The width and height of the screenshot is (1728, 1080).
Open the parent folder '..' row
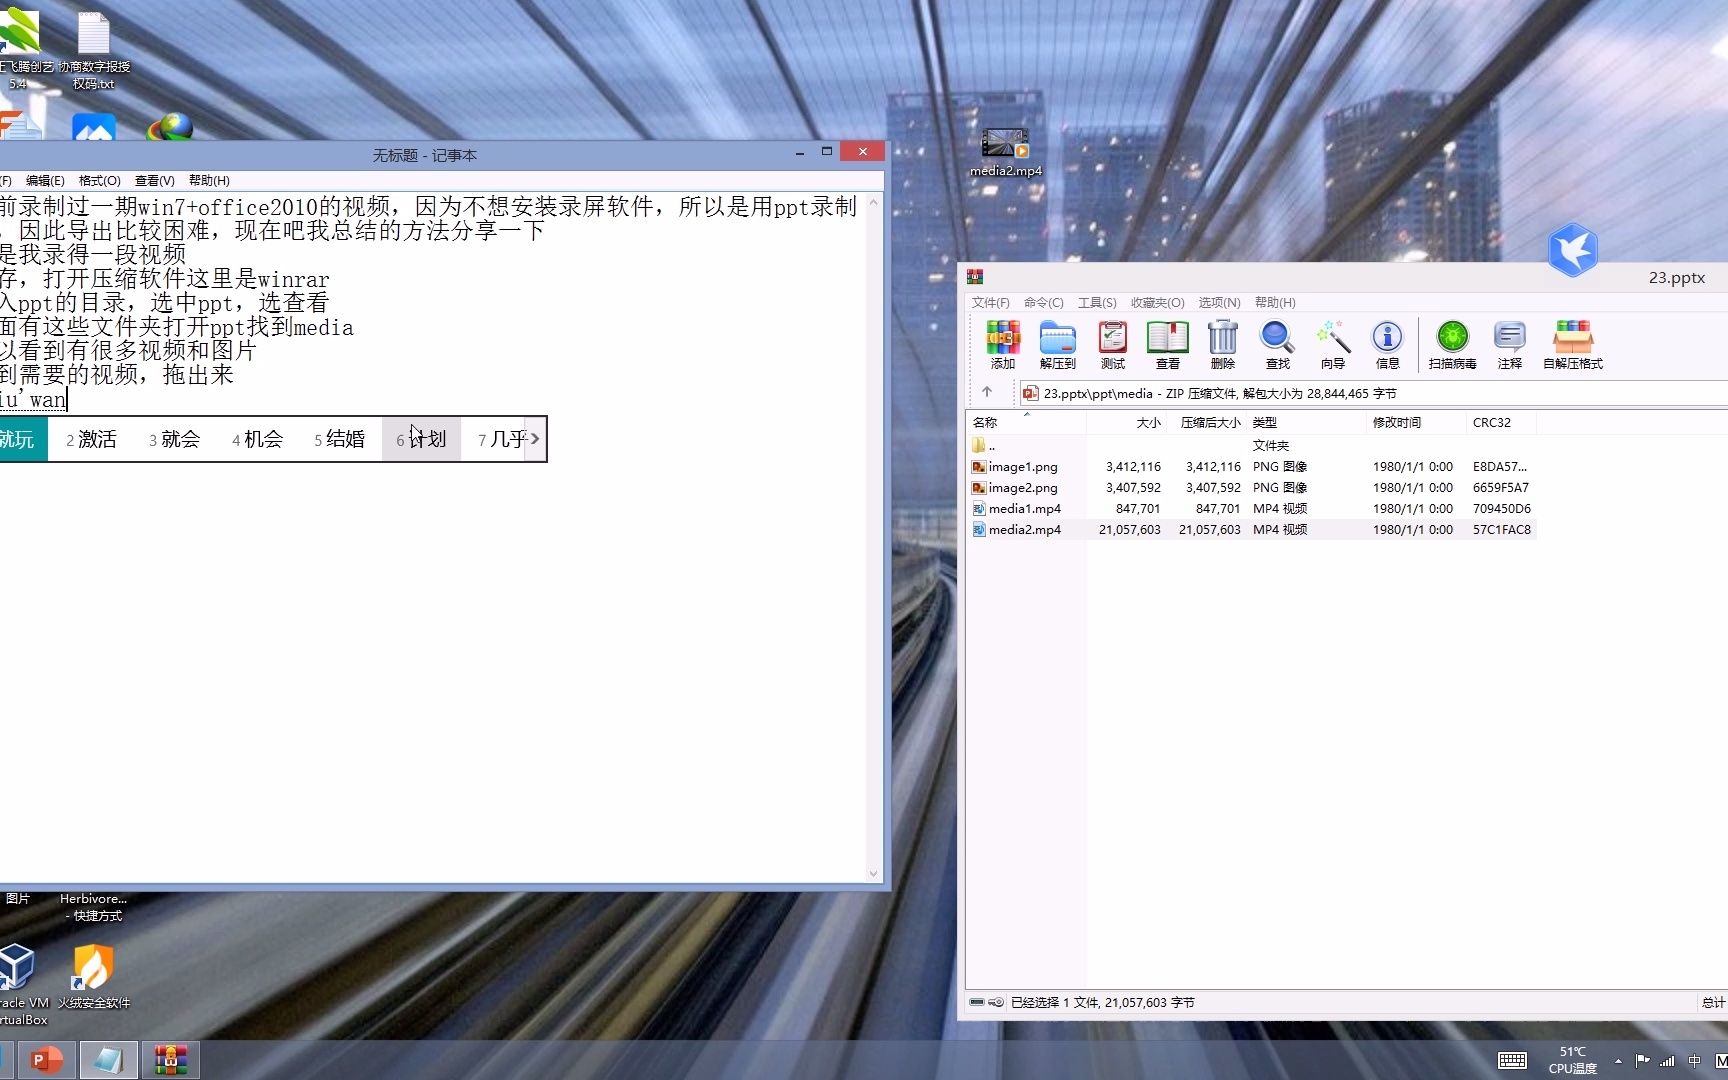coord(1252,446)
